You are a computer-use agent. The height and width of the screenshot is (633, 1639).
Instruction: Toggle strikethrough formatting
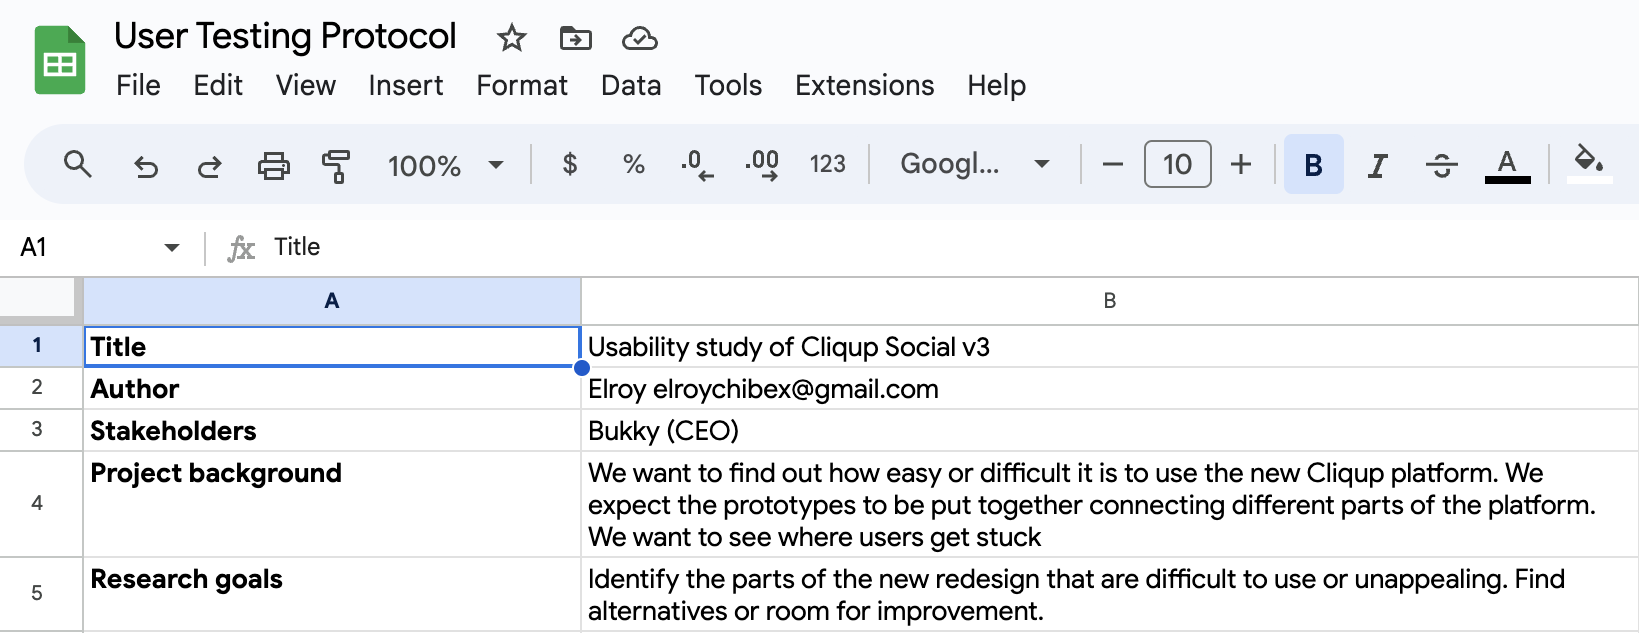coord(1442,165)
